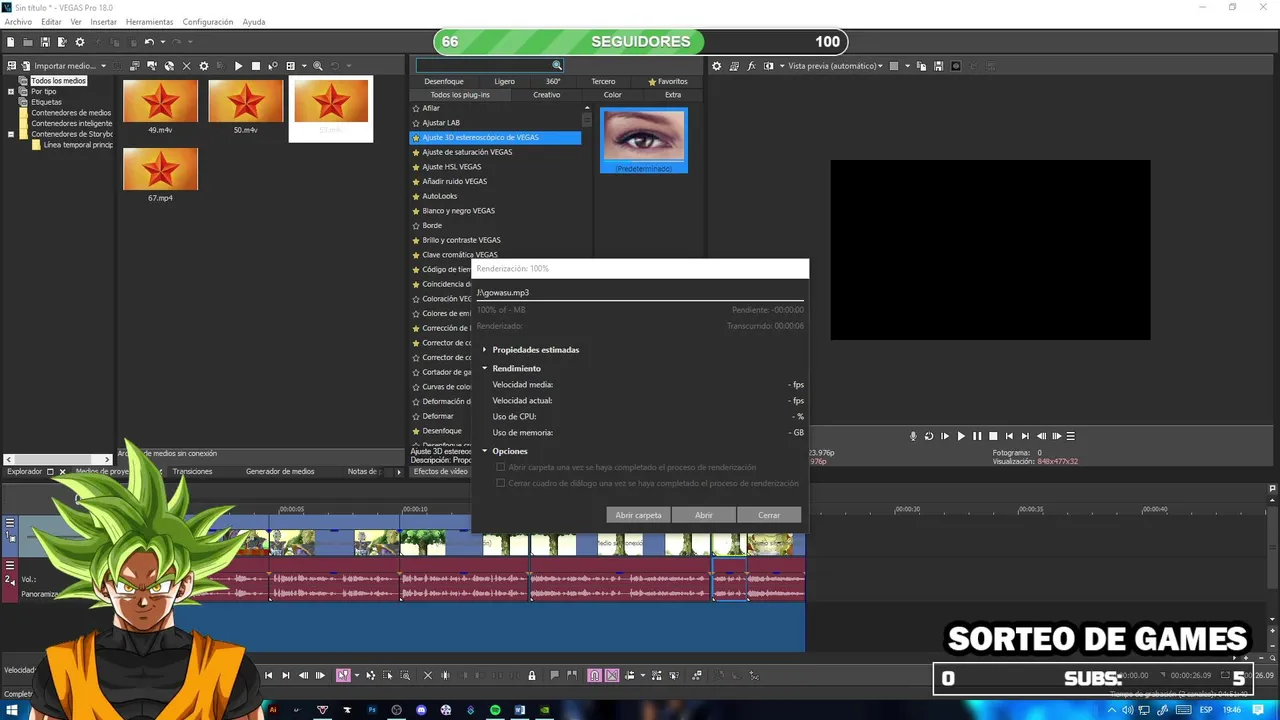Click the split screen view icon in preview toolbar
The width and height of the screenshot is (1280, 720).
click(x=768, y=66)
